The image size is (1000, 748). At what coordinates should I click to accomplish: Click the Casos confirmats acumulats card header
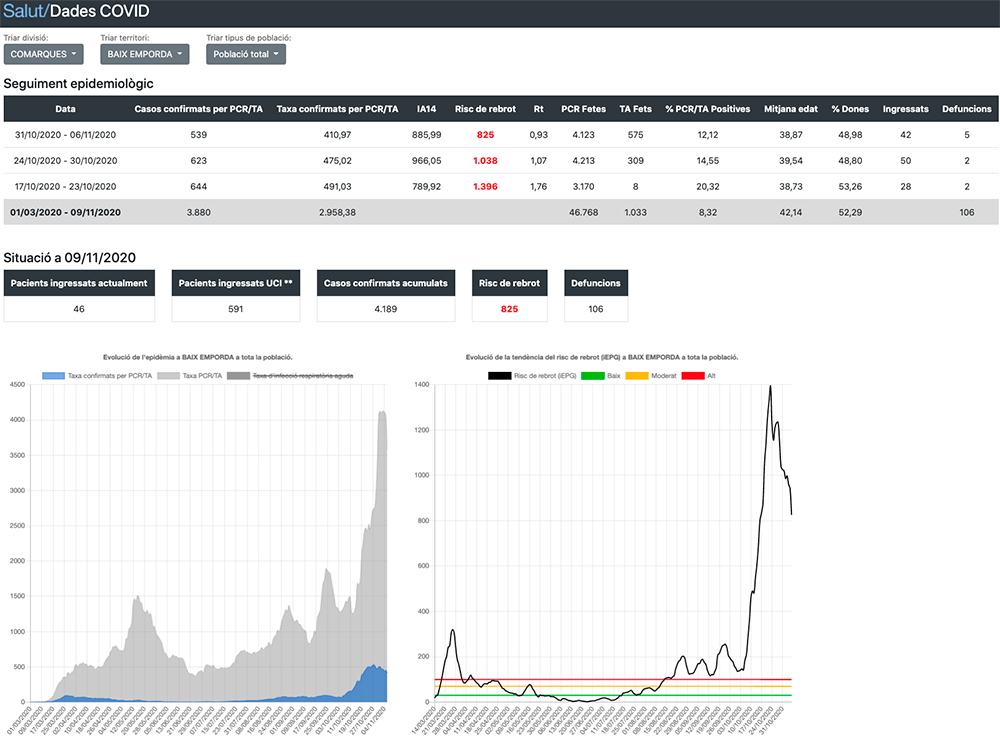point(386,283)
